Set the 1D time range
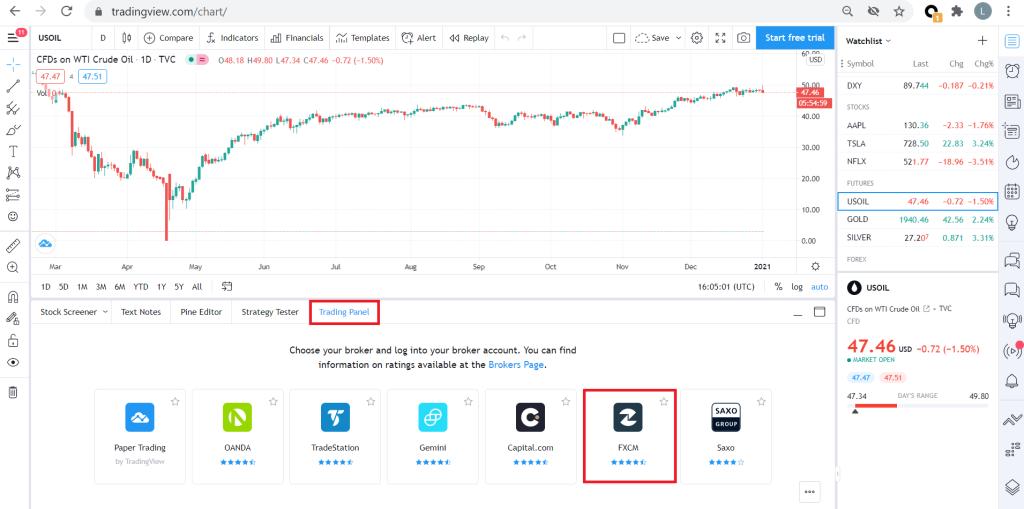Screen dimensions: 1024x509 pos(46,286)
